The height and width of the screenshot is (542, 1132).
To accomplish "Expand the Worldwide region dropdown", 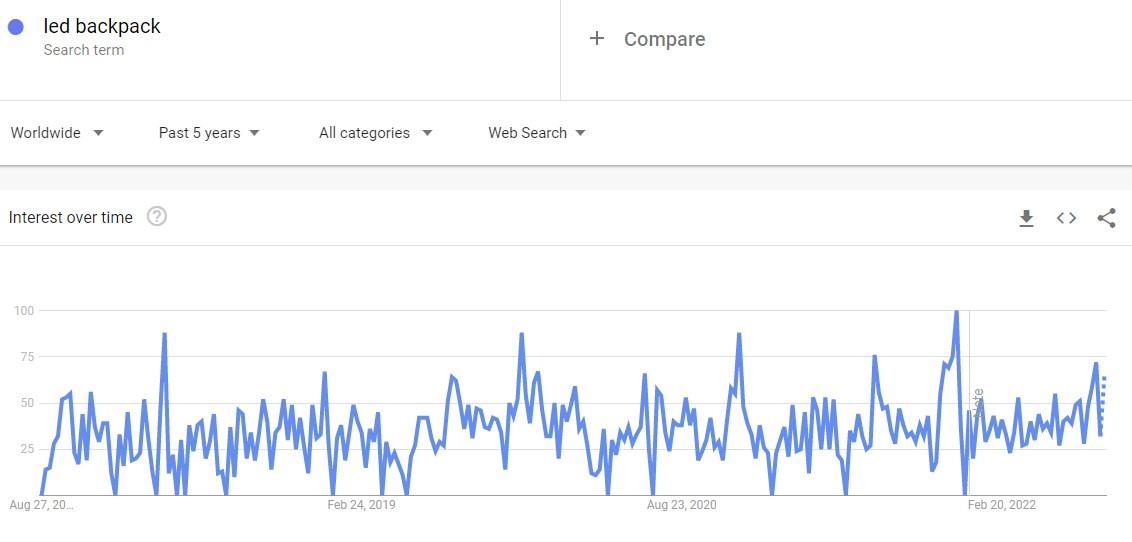I will 57,133.
